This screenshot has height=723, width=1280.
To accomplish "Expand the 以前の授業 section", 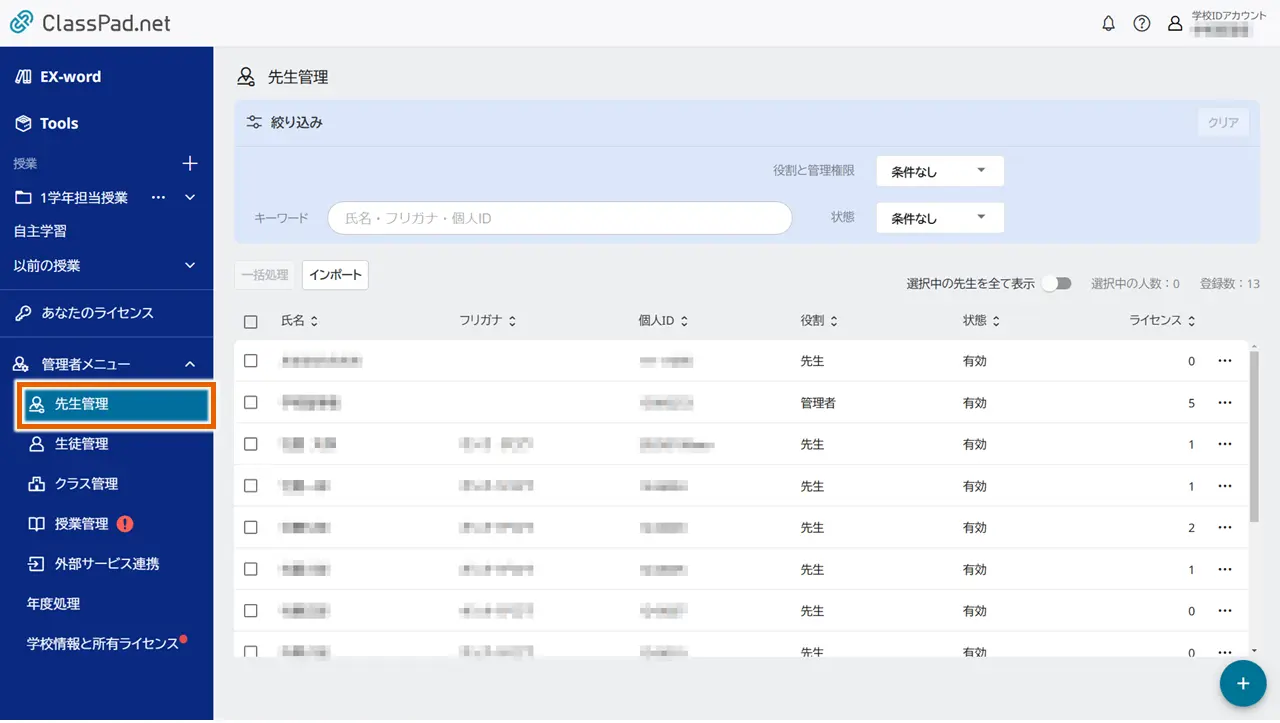I will [192, 265].
